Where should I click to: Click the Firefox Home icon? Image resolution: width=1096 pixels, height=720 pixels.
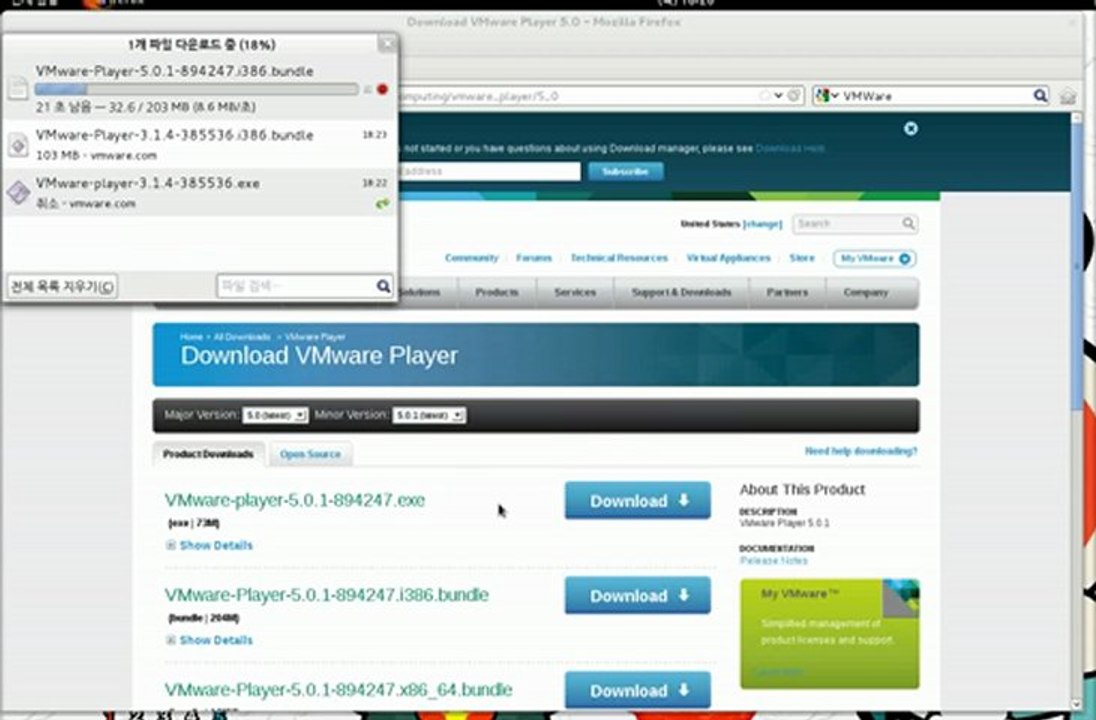(x=1067, y=96)
